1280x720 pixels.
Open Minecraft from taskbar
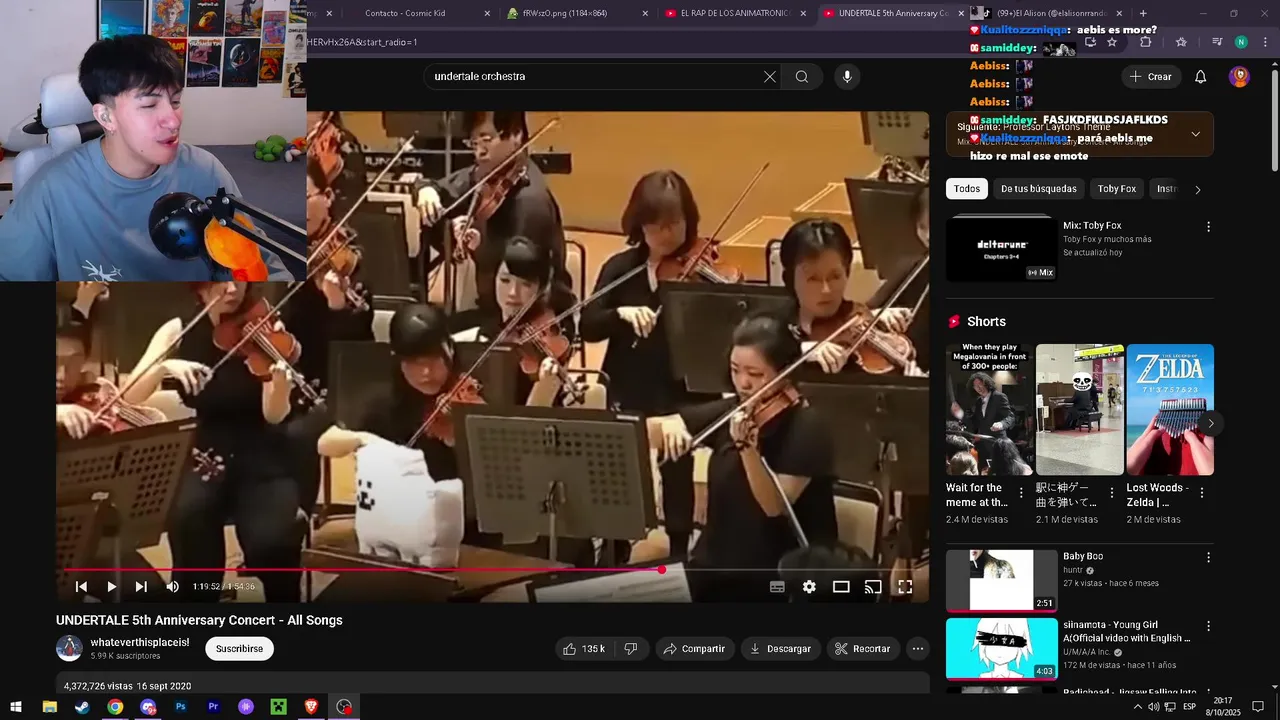(x=279, y=707)
